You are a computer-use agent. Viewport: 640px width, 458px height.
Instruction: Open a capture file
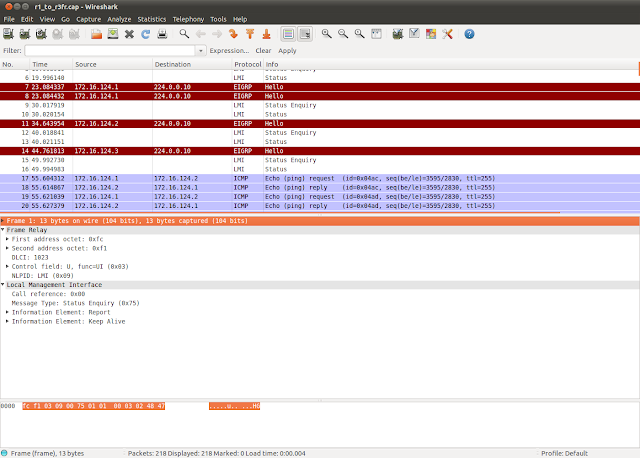click(x=96, y=34)
